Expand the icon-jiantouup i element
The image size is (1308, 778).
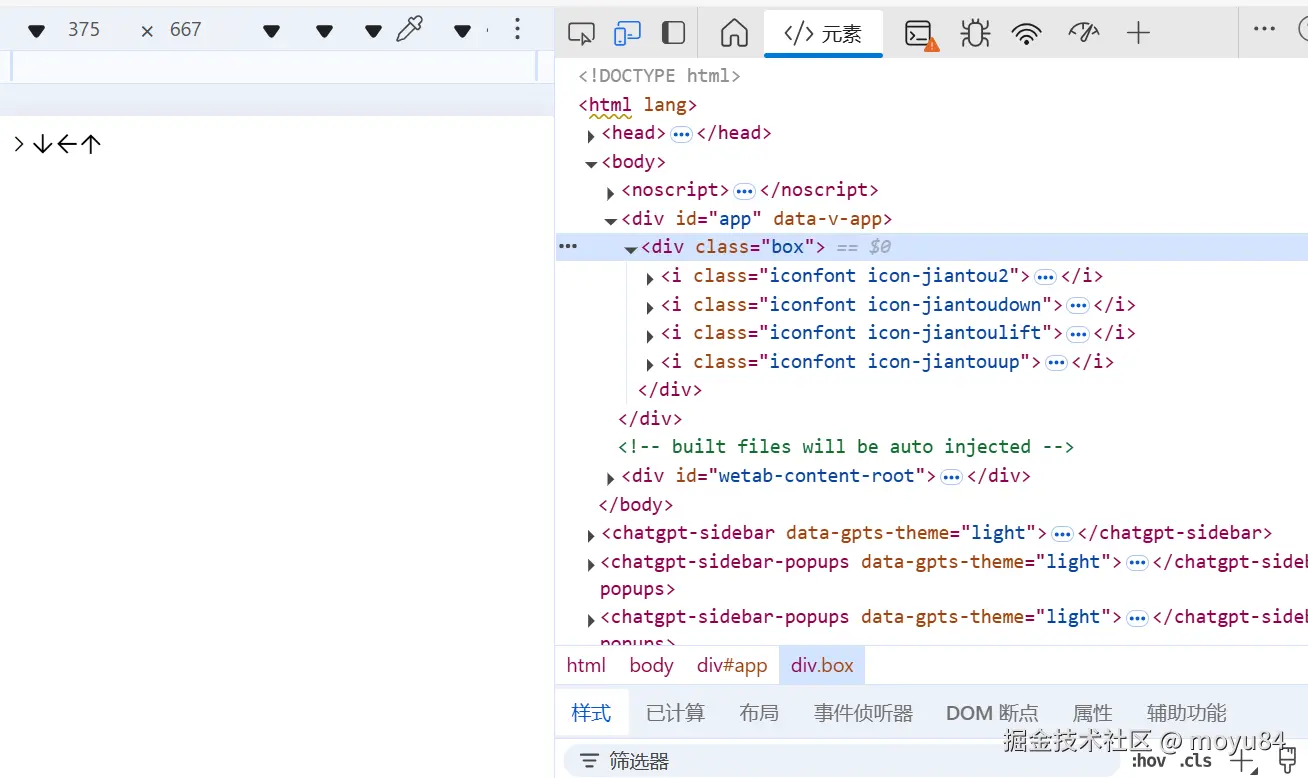point(650,364)
